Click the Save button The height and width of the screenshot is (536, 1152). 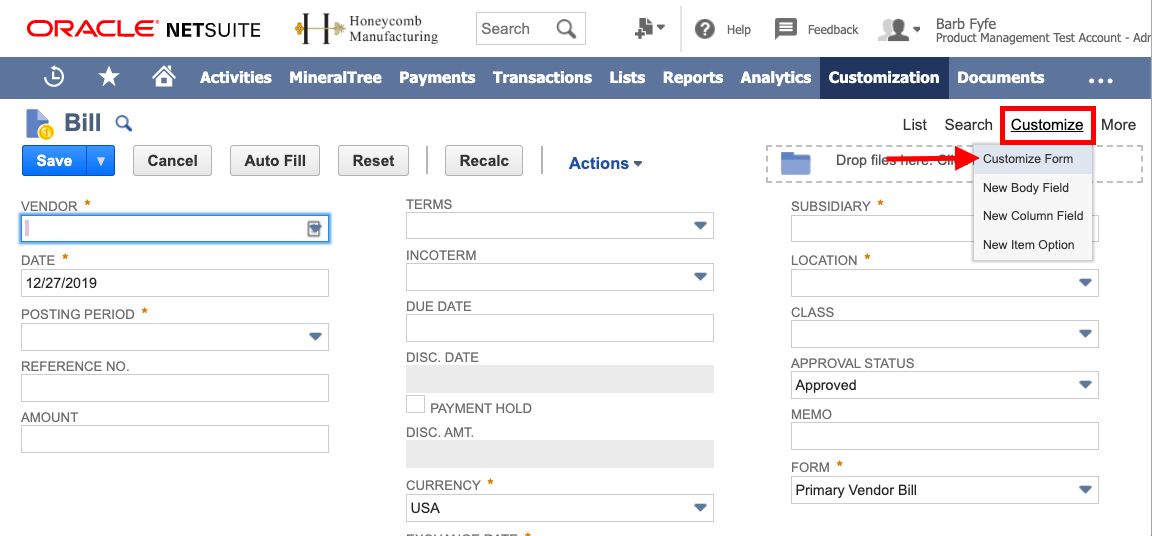[x=54, y=161]
